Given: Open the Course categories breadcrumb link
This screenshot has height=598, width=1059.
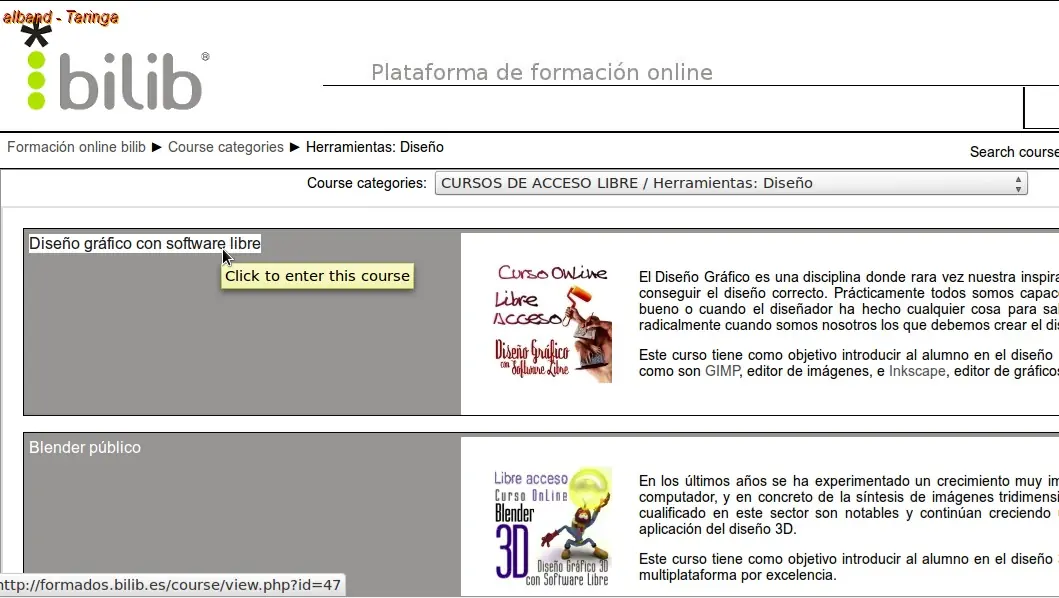Looking at the screenshot, I should click(226, 147).
